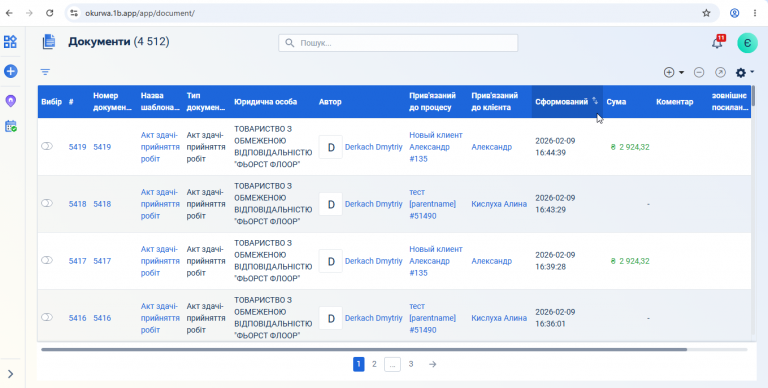This screenshot has height=388, width=768.
Task: Open the purple location pin sidebar icon
Action: click(x=10, y=101)
